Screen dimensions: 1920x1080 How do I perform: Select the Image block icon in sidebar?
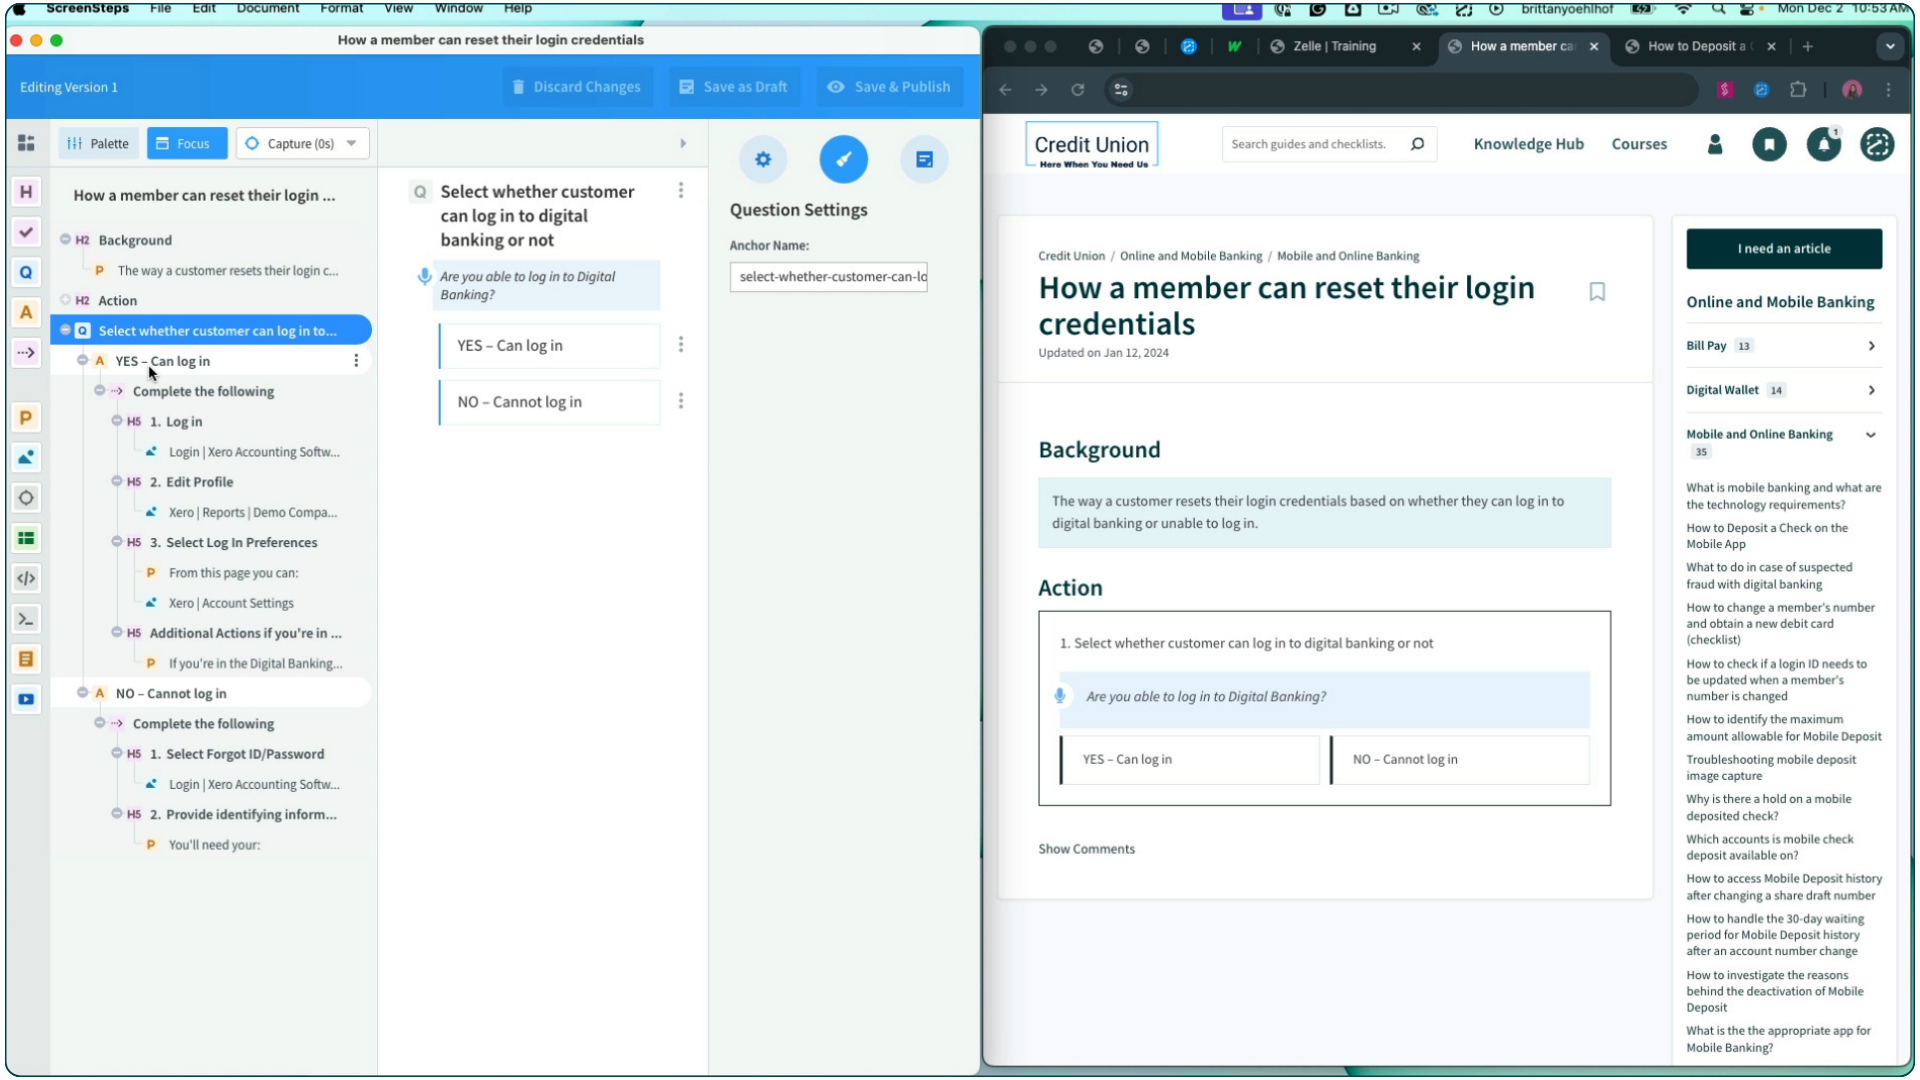pos(26,458)
